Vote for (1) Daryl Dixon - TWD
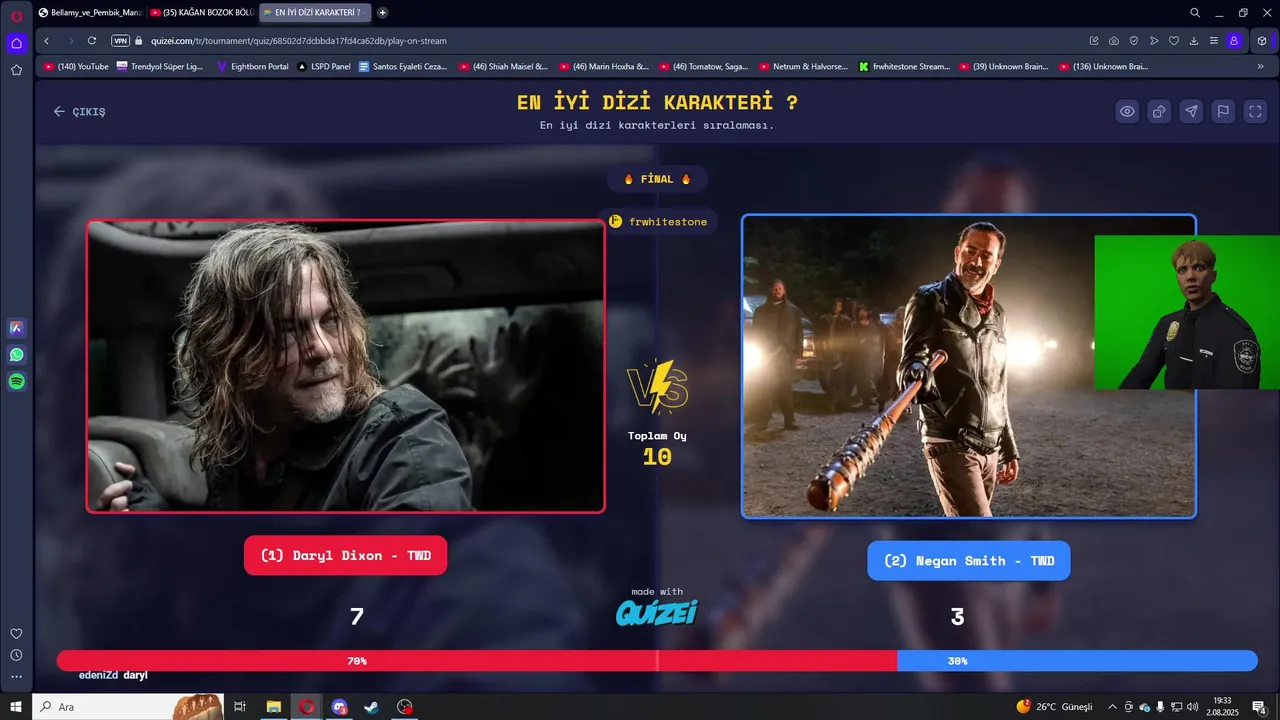 [345, 555]
